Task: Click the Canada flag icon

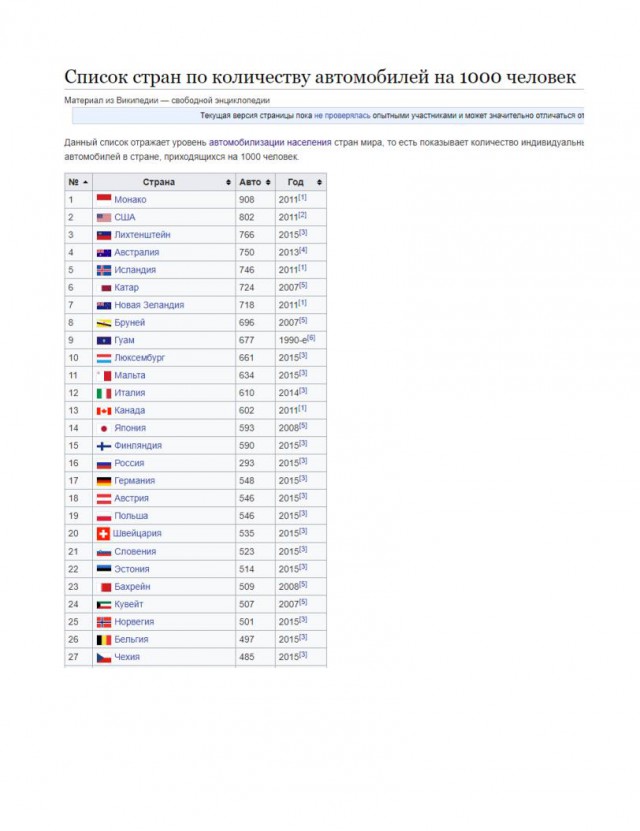Action: (104, 411)
